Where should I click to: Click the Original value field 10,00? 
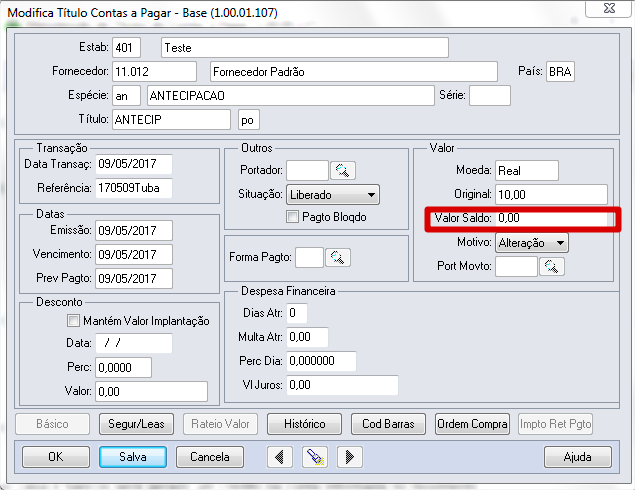pos(551,194)
